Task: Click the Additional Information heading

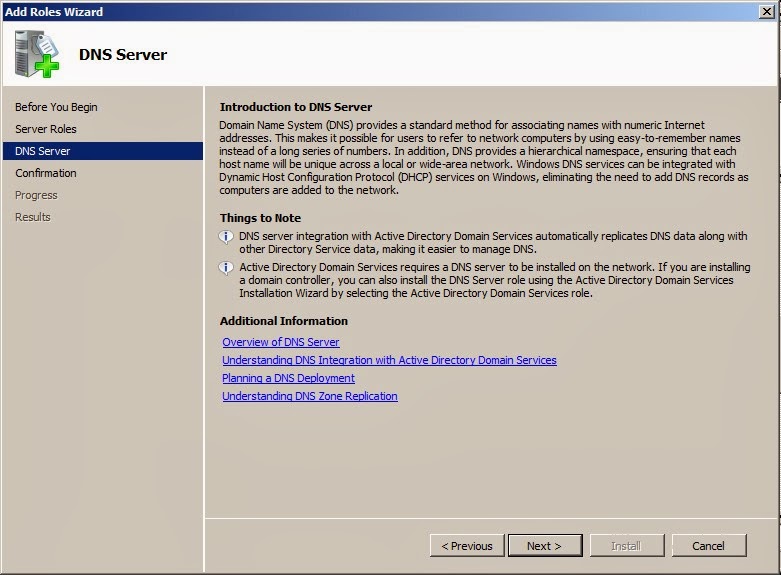Action: (284, 321)
